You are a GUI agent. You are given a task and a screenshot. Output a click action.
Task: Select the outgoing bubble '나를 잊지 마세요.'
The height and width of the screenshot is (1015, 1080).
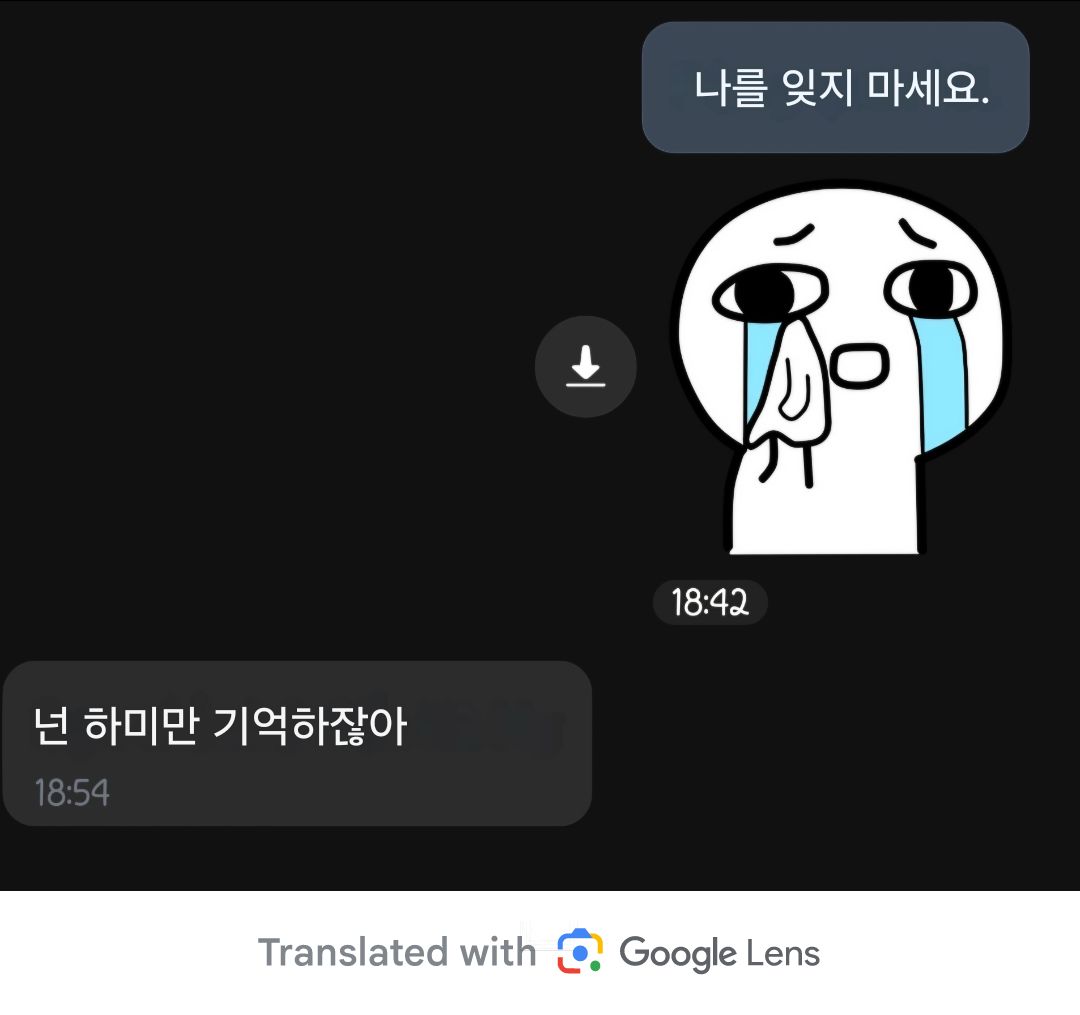click(835, 87)
